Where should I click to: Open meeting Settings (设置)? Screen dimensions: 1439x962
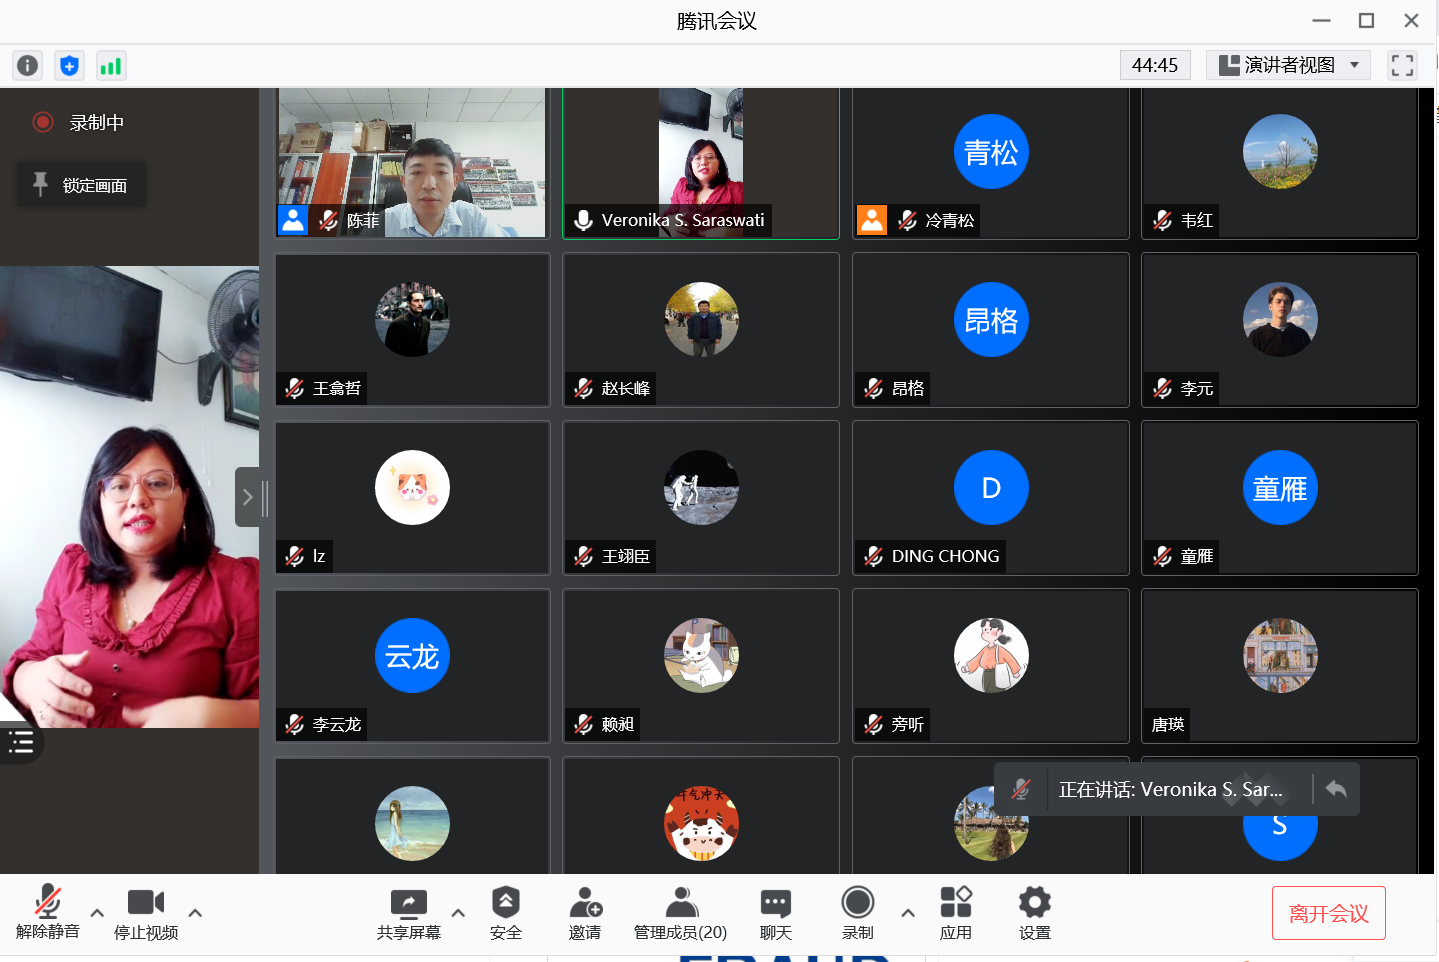point(1034,914)
